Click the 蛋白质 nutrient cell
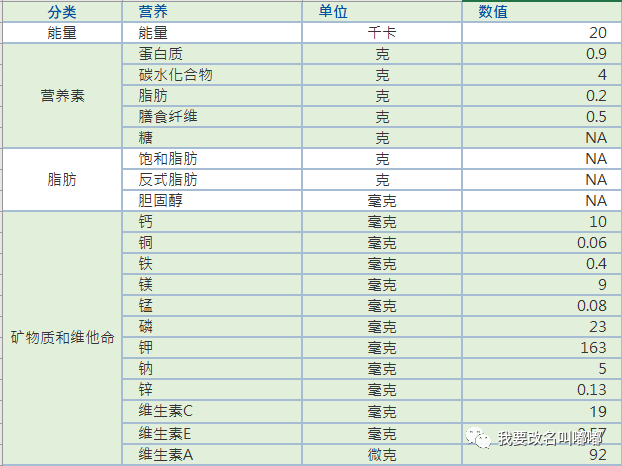622x466 pixels. 212,54
